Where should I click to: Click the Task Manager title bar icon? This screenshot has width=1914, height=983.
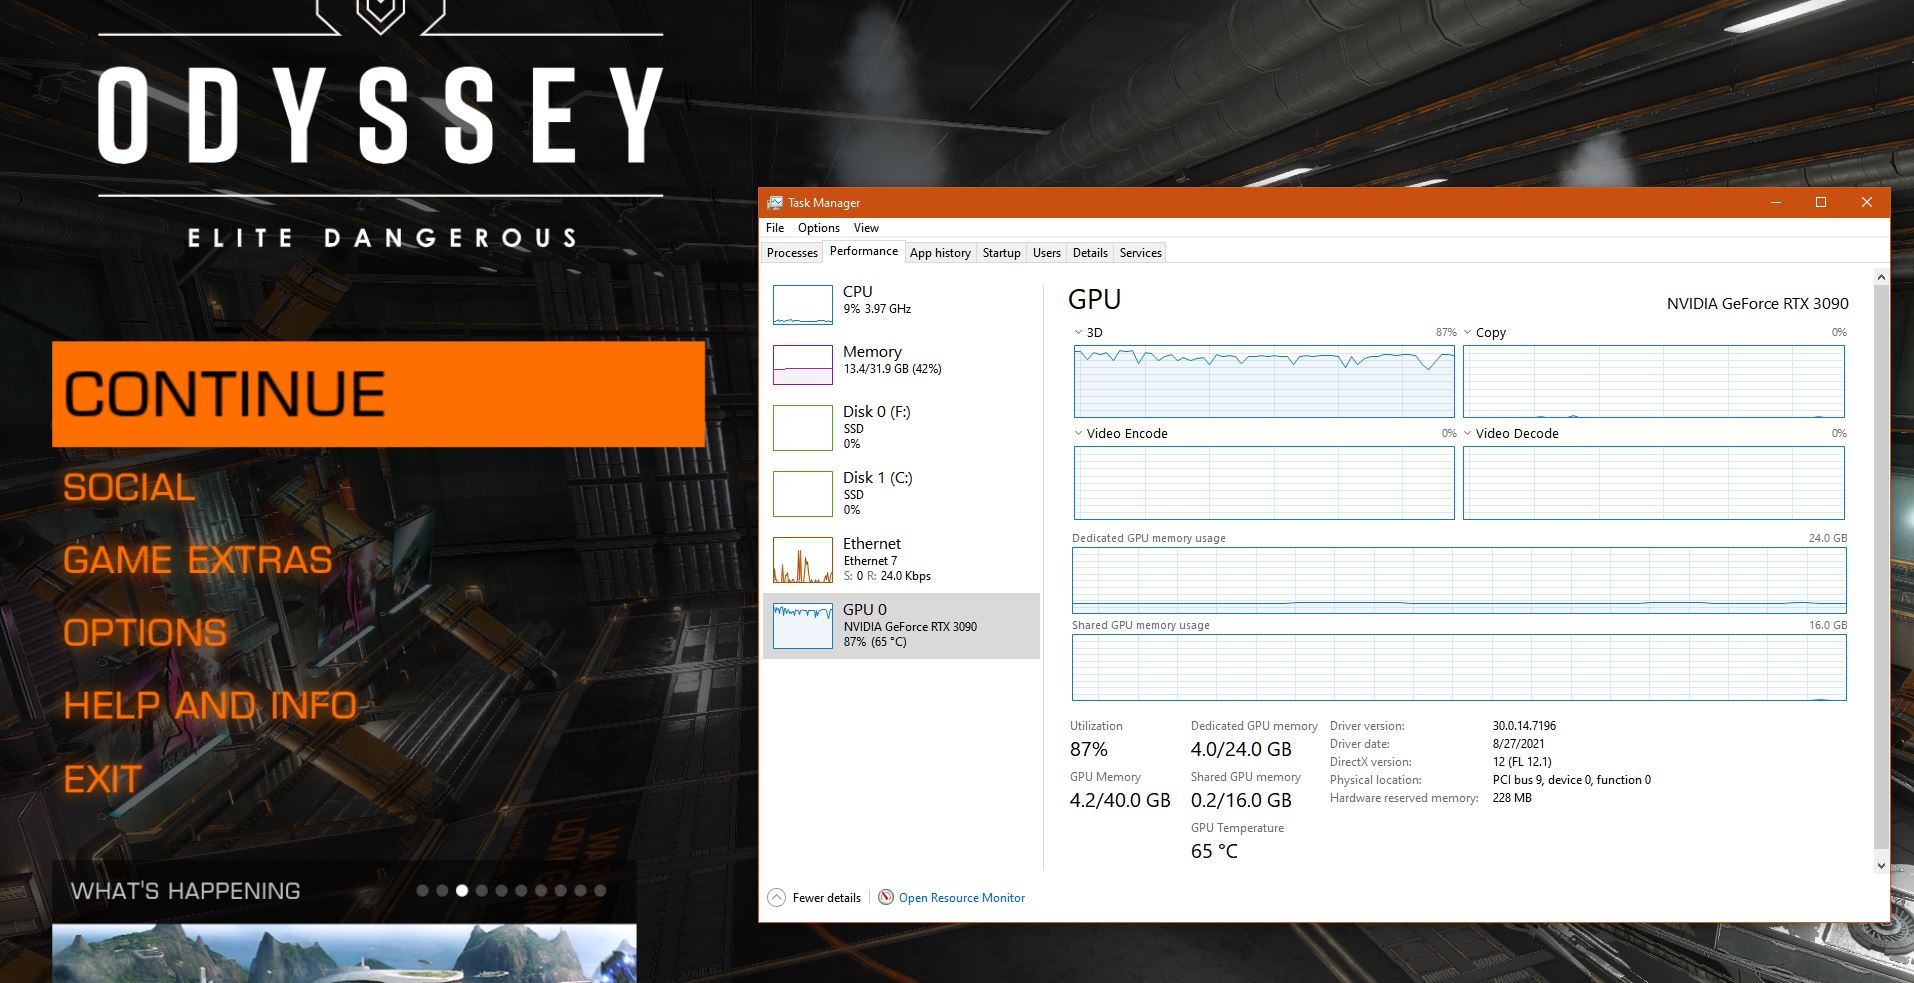coord(775,202)
